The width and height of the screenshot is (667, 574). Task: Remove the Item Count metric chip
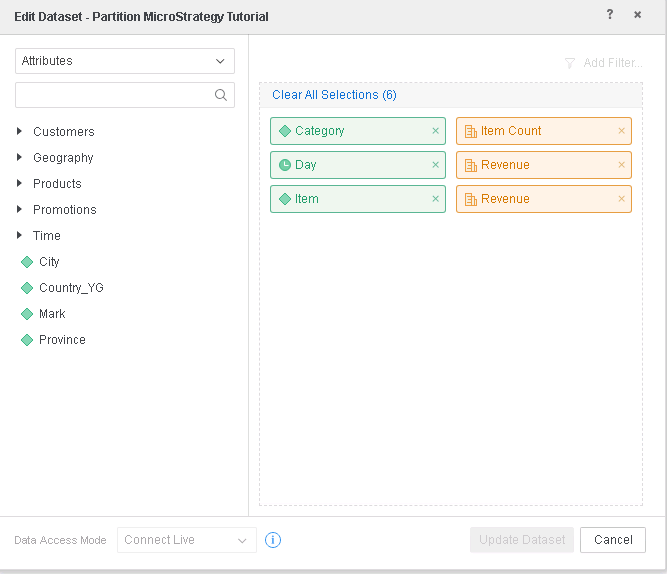coord(621,131)
